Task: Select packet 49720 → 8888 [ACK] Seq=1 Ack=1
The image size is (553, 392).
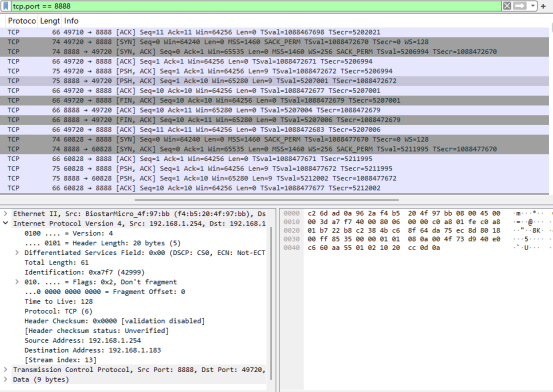Action: point(274,61)
